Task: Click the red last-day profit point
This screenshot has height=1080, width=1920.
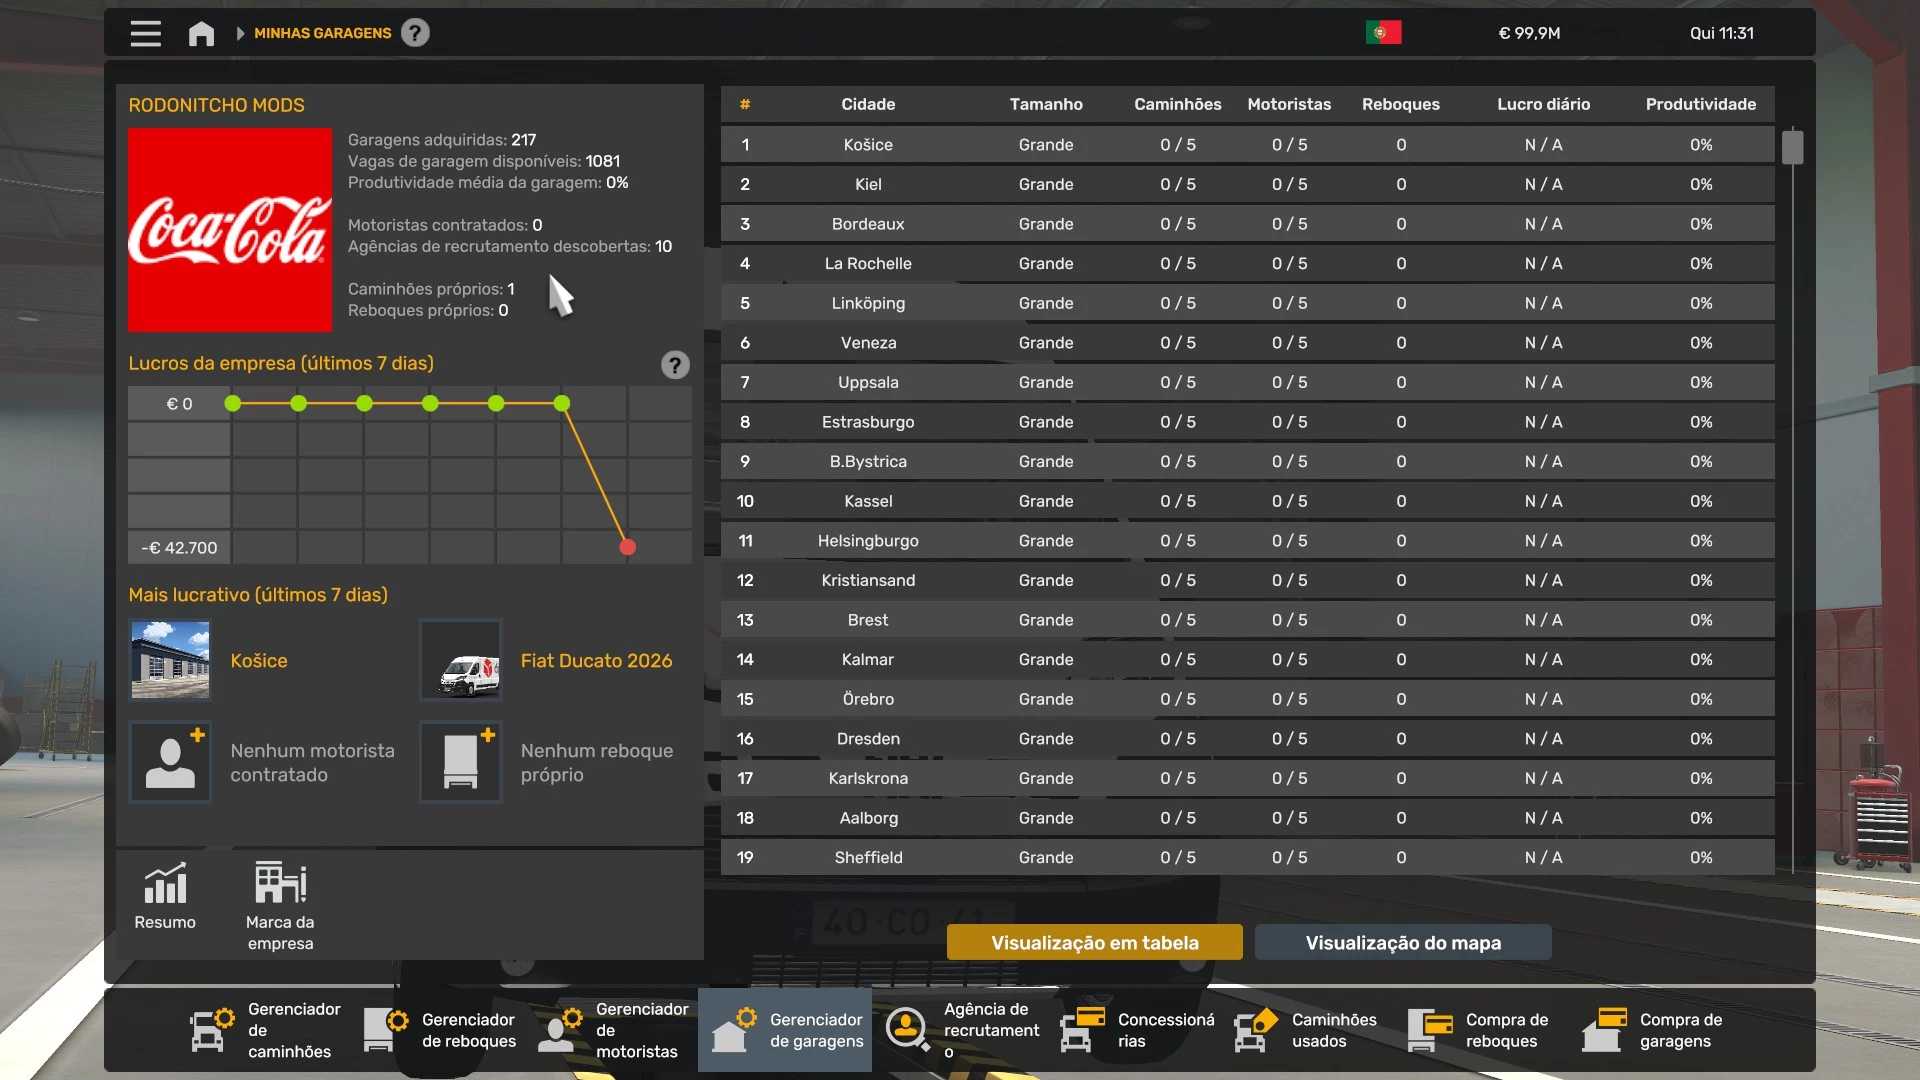Action: click(628, 547)
